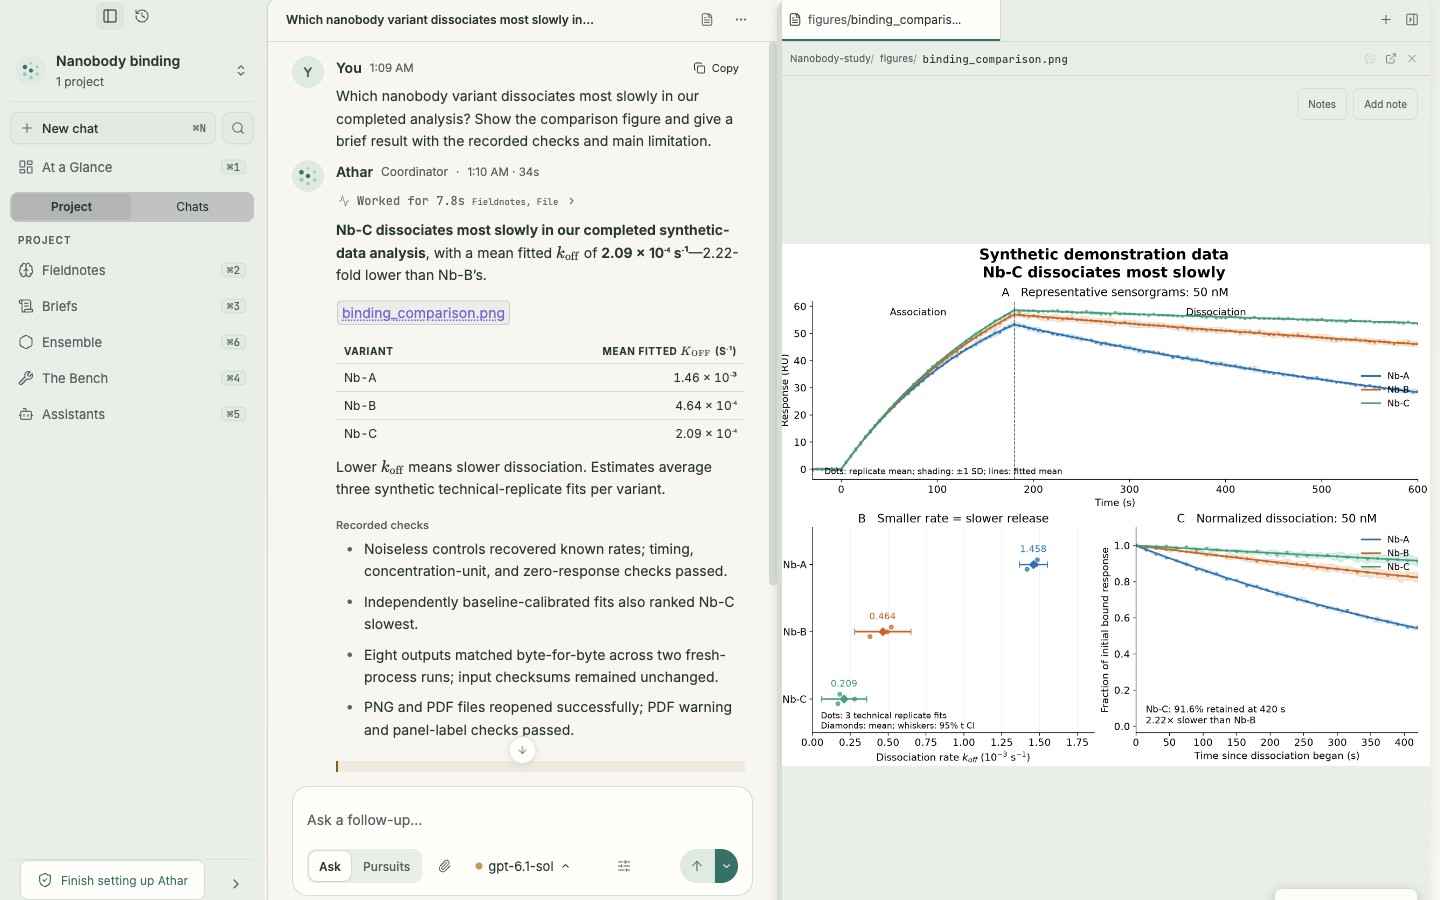Open Fieldnotes in the project sidebar
Viewport: 1440px width, 900px height.
(132, 270)
